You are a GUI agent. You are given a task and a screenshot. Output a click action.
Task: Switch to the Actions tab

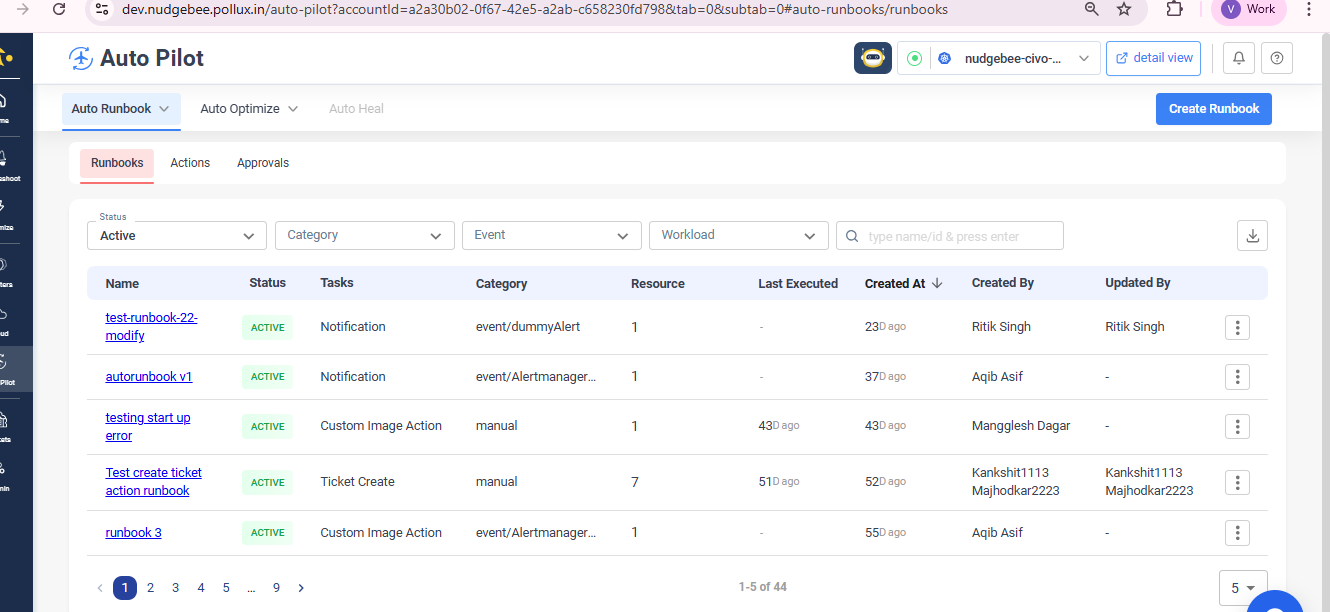click(190, 163)
